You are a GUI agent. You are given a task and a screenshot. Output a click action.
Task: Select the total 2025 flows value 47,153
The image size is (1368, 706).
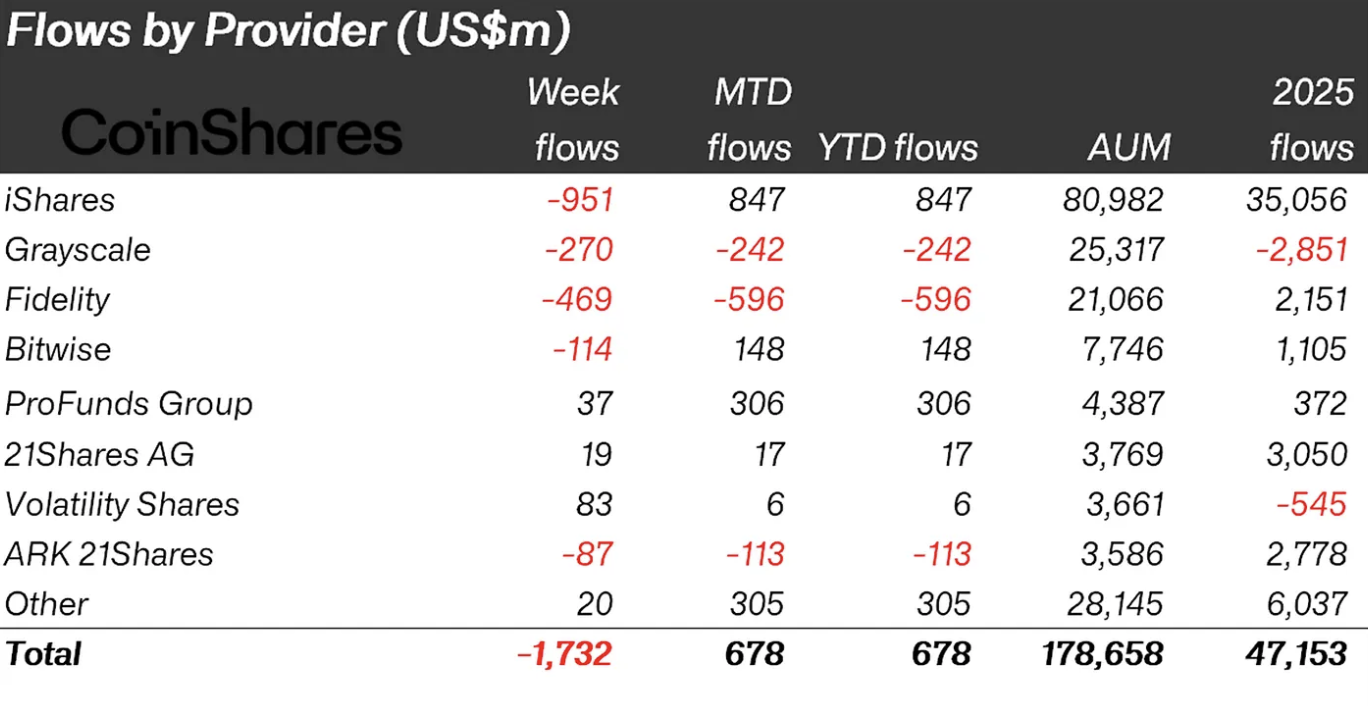(1297, 654)
